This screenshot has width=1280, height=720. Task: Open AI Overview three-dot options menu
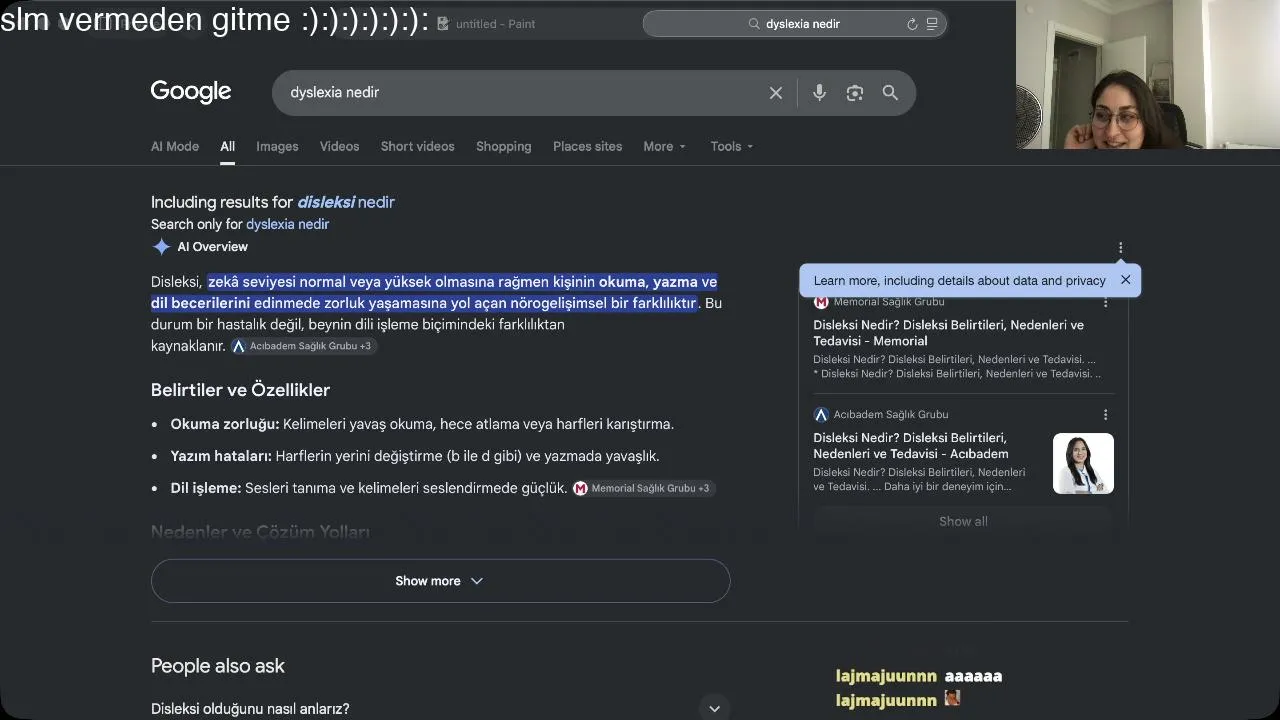pyautogui.click(x=1120, y=248)
